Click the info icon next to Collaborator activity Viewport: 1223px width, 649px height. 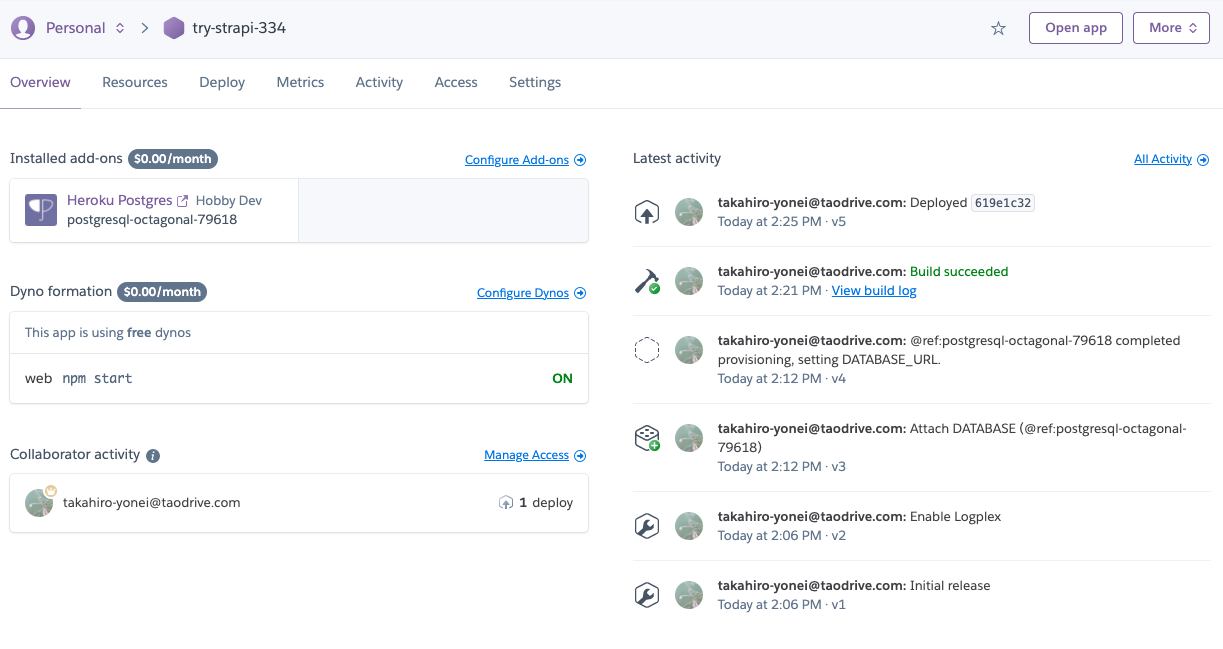(151, 455)
